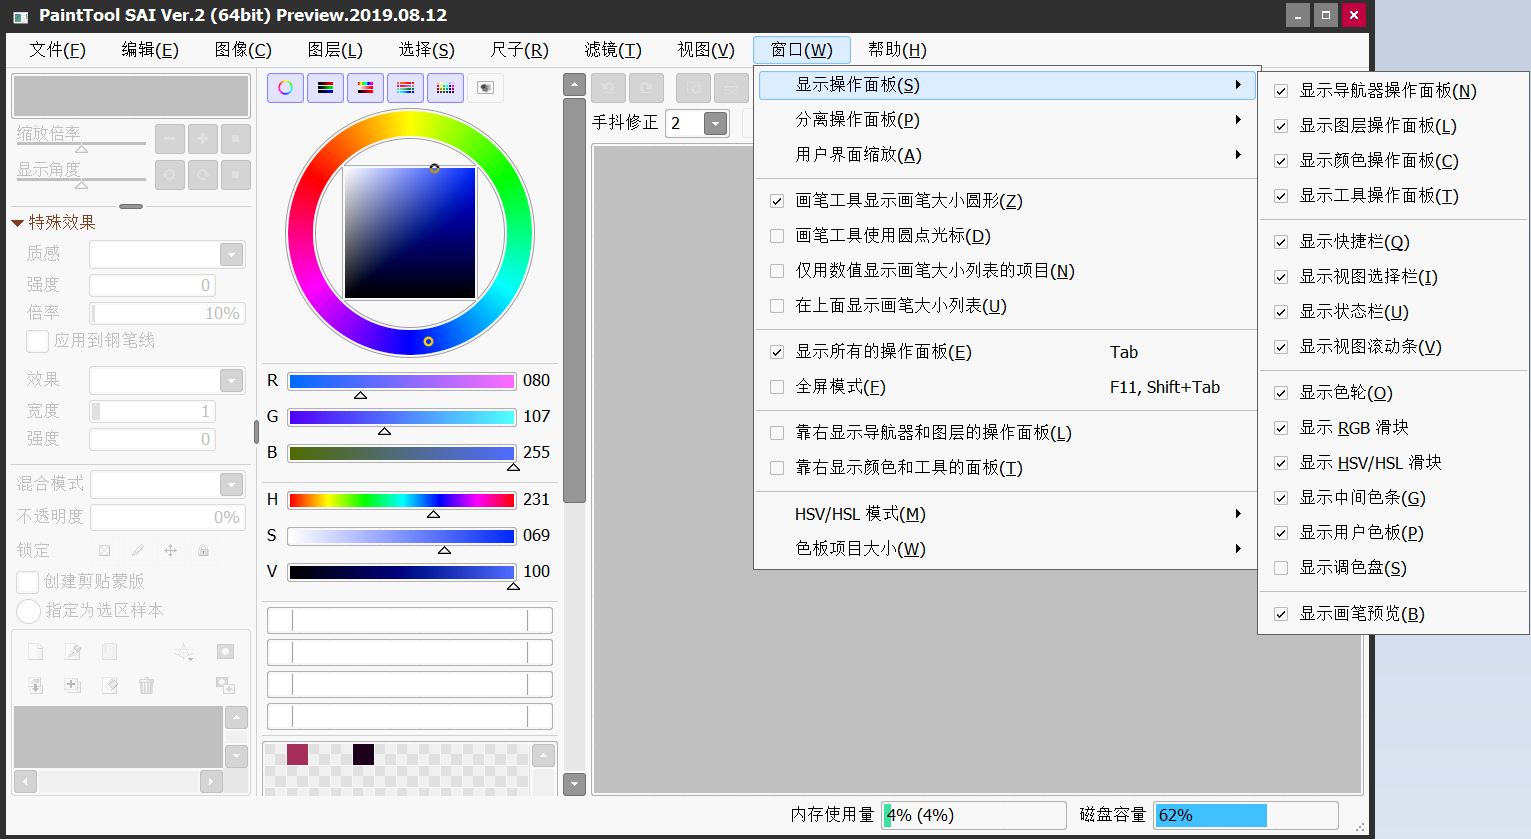Click the merge layer down icon
Viewport: 1531px width, 839px height.
pyautogui.click(x=35, y=685)
